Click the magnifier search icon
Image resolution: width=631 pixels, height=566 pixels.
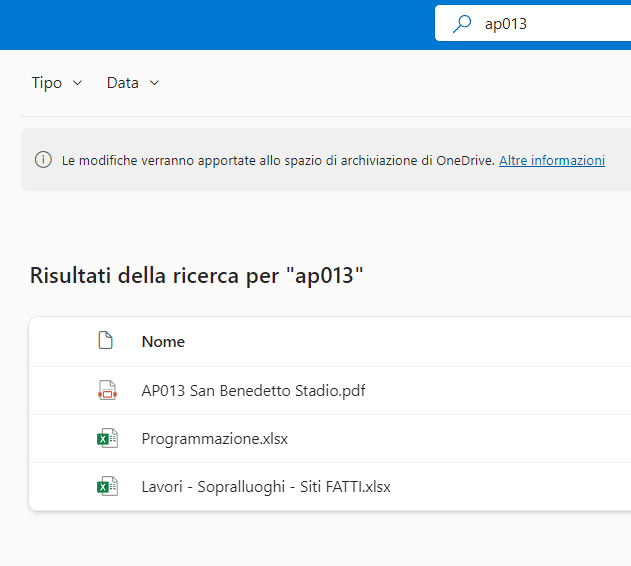click(x=462, y=24)
